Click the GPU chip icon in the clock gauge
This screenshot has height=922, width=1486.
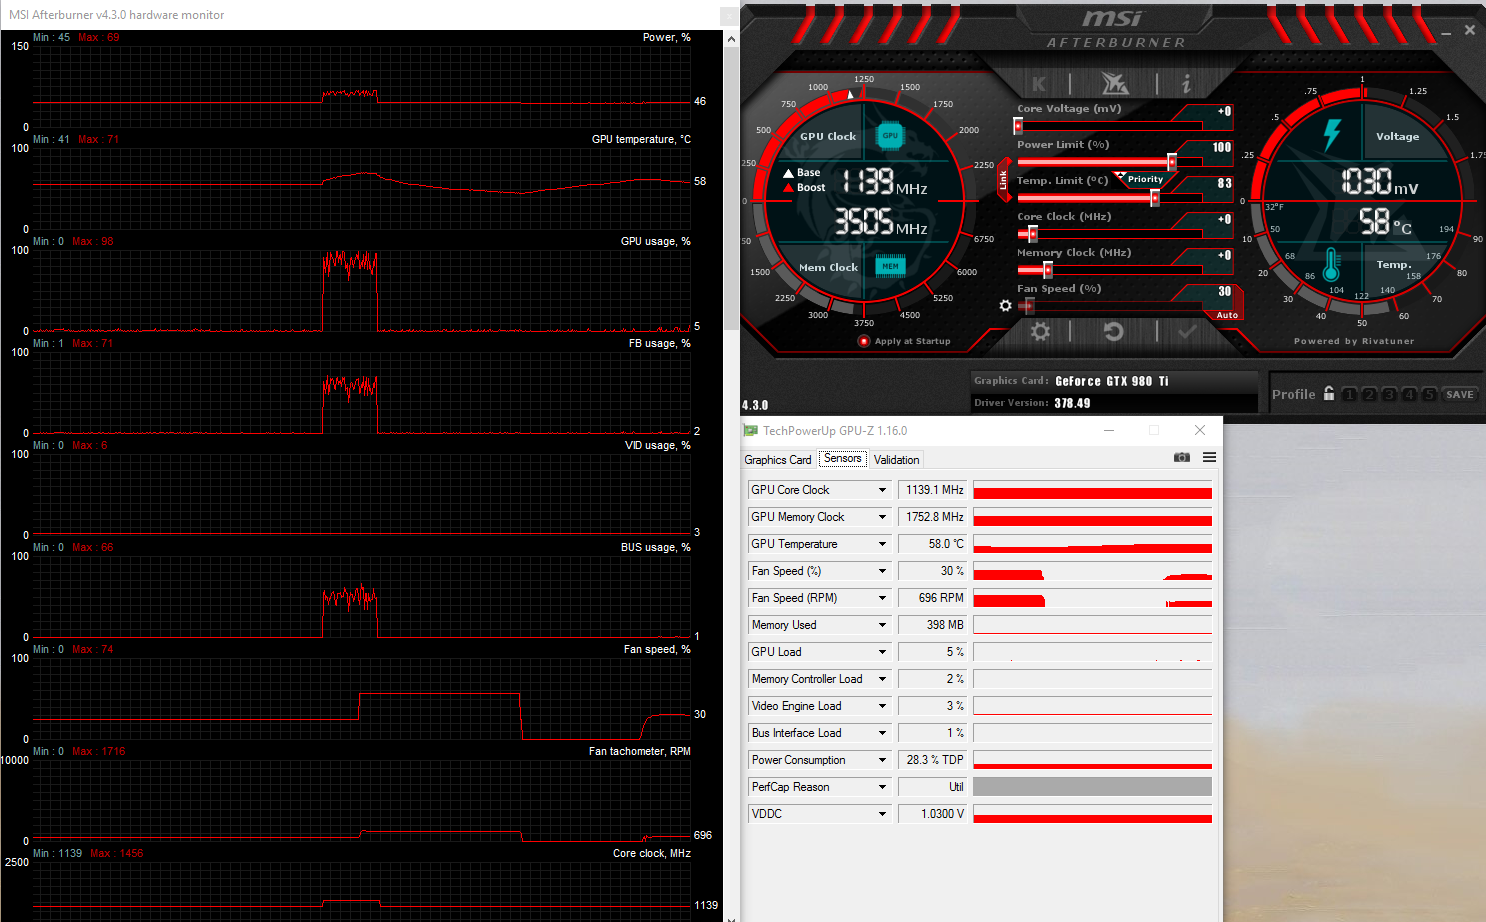click(x=889, y=135)
